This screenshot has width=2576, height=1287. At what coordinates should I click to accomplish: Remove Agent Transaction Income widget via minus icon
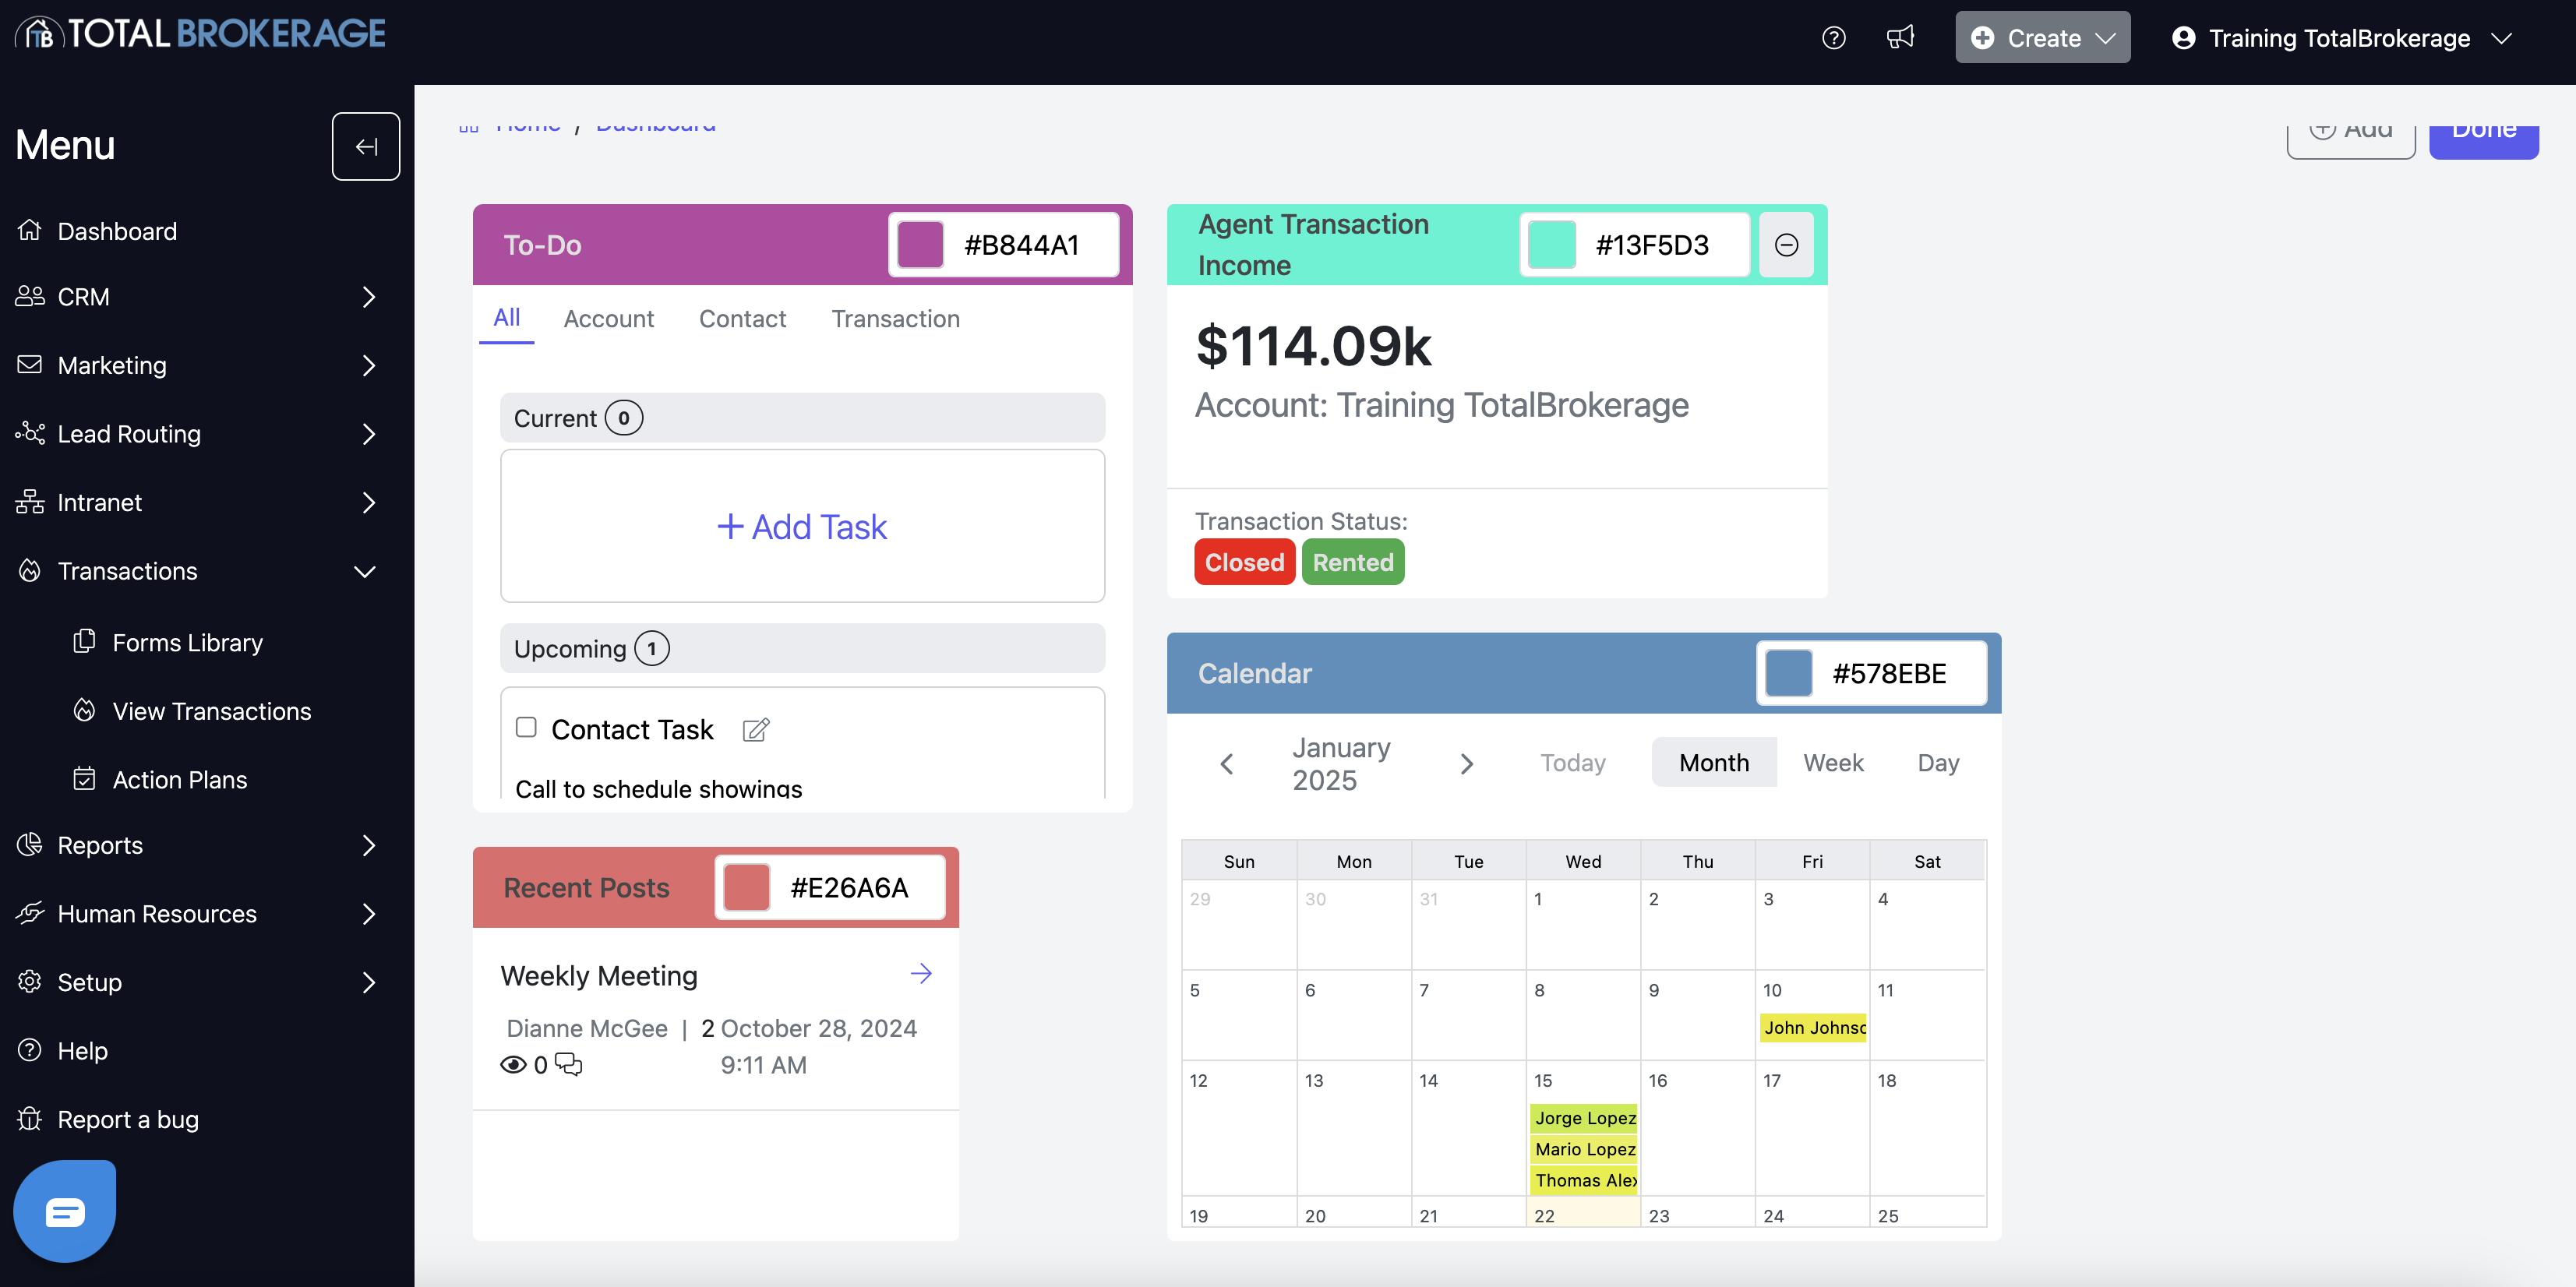coord(1786,245)
